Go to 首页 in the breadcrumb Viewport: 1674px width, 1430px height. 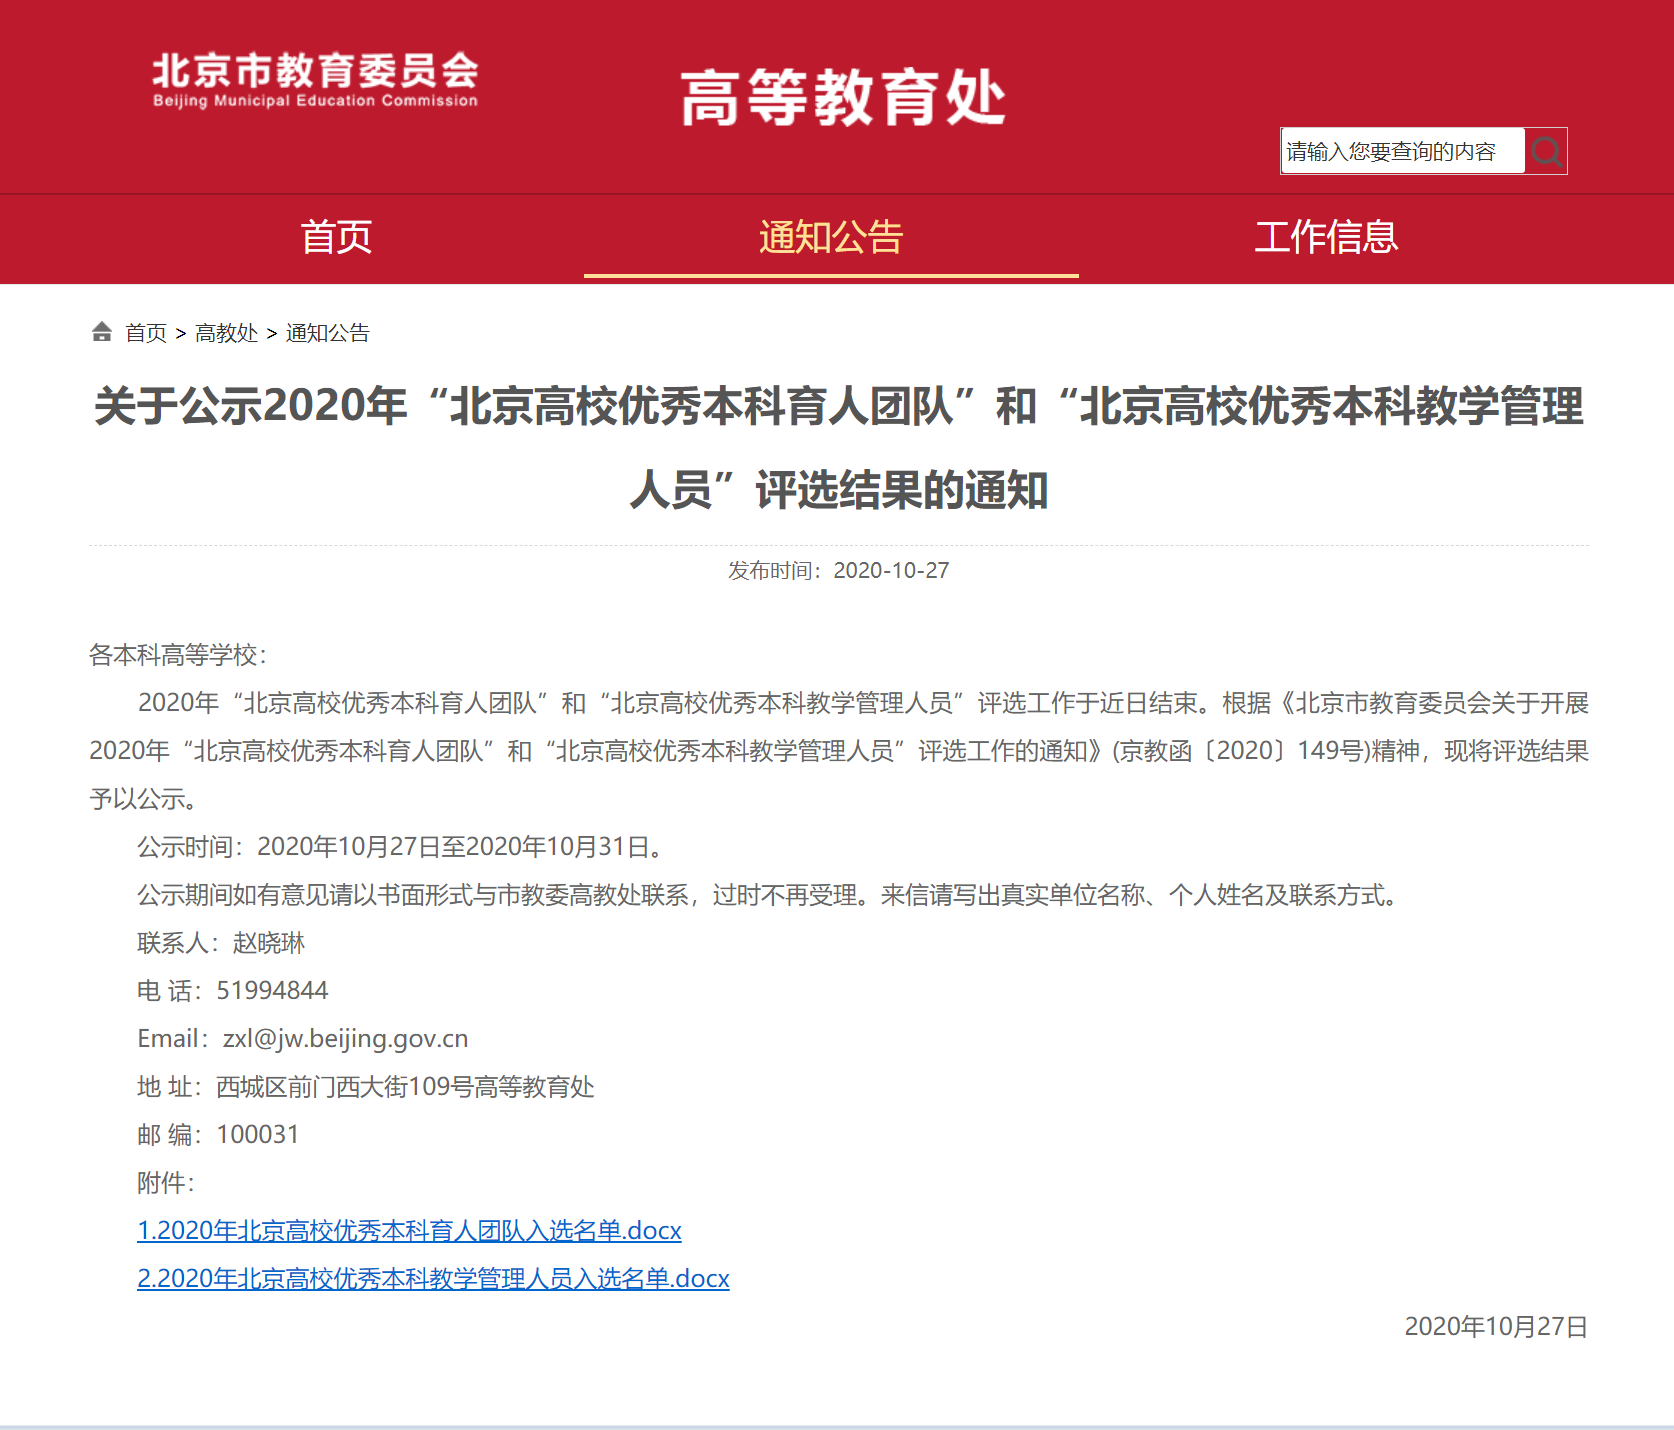146,333
